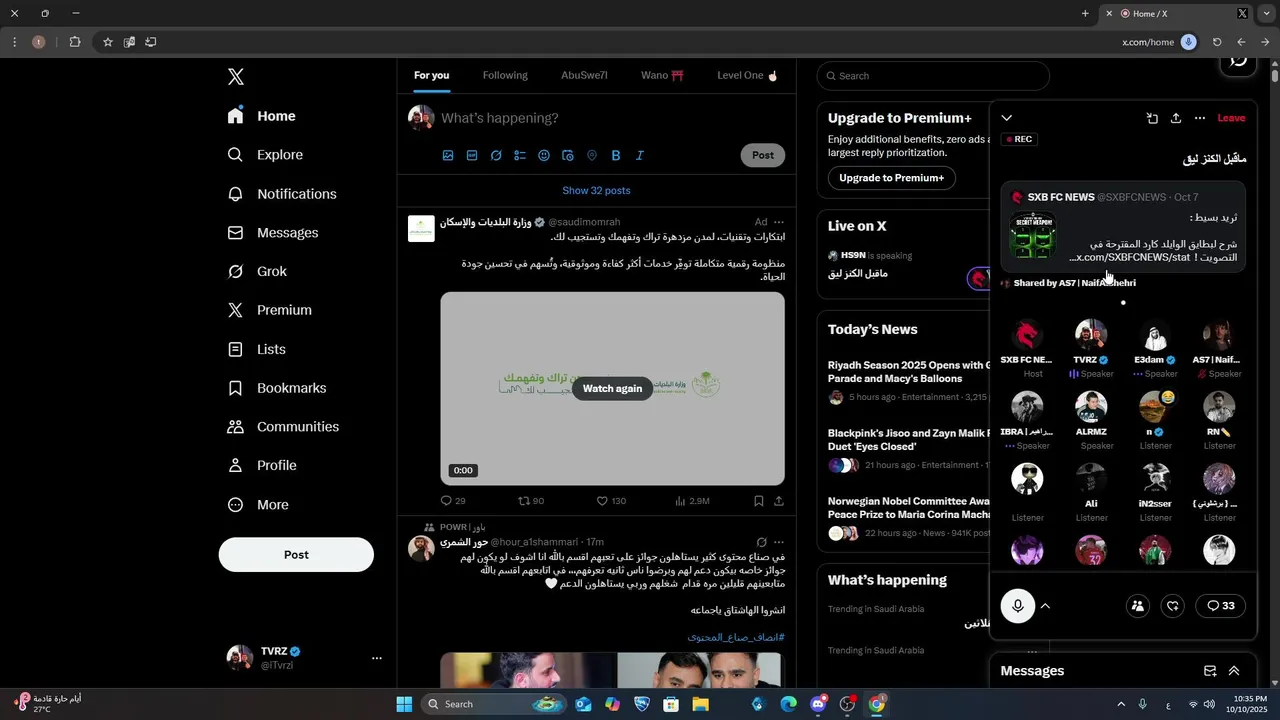The width and height of the screenshot is (1280, 720).
Task: Switch to the Following tab
Action: pyautogui.click(x=505, y=76)
